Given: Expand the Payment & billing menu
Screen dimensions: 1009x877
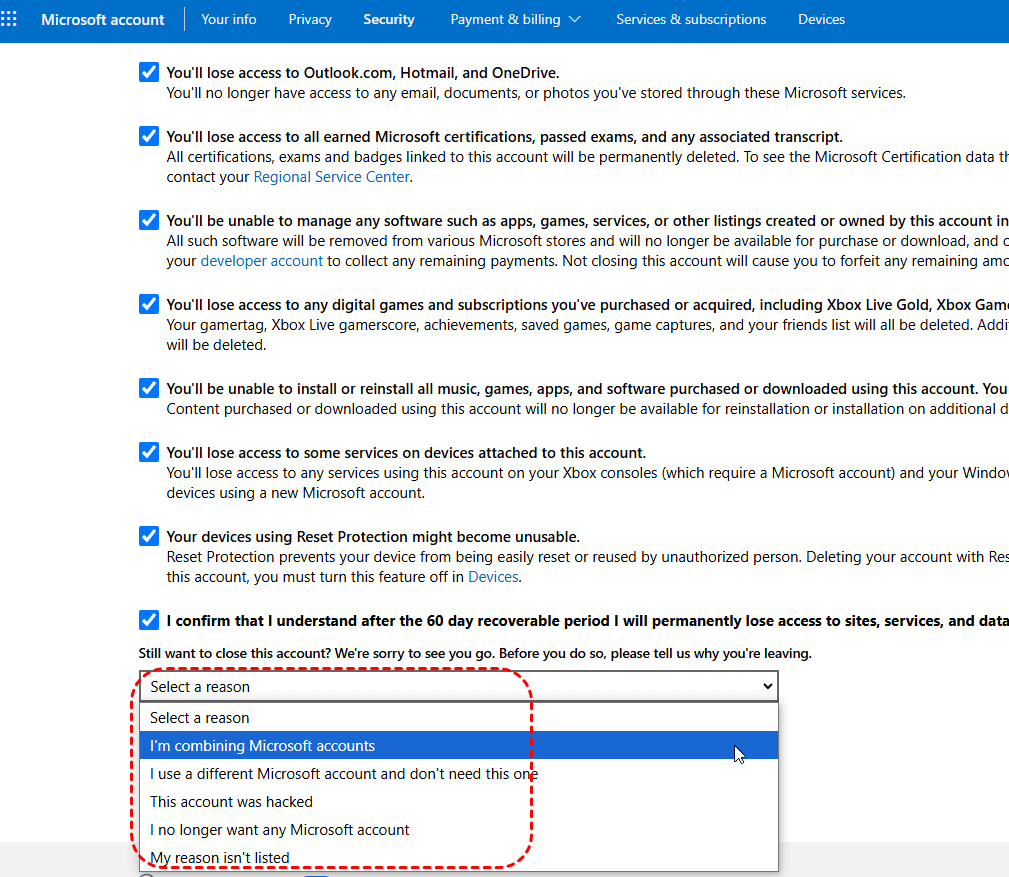Looking at the screenshot, I should click(x=515, y=19).
